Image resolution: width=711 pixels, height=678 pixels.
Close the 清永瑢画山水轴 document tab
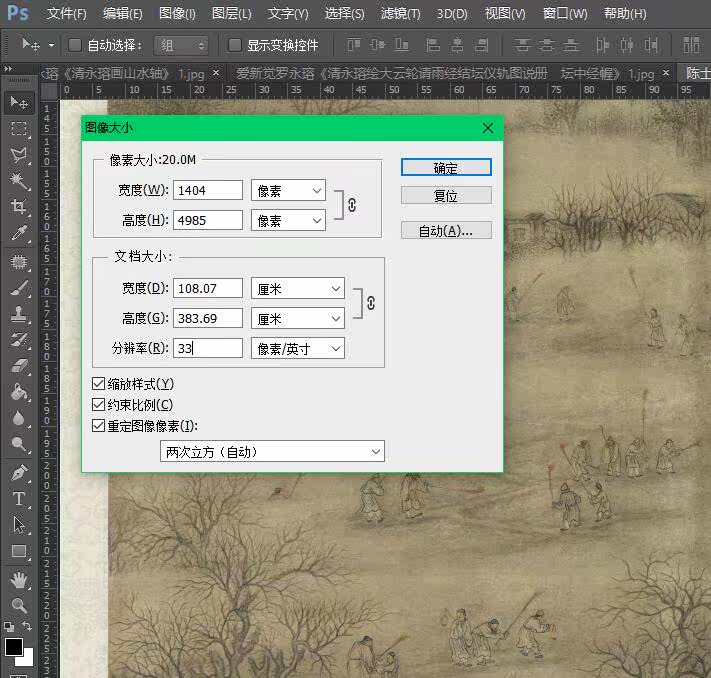(216, 73)
